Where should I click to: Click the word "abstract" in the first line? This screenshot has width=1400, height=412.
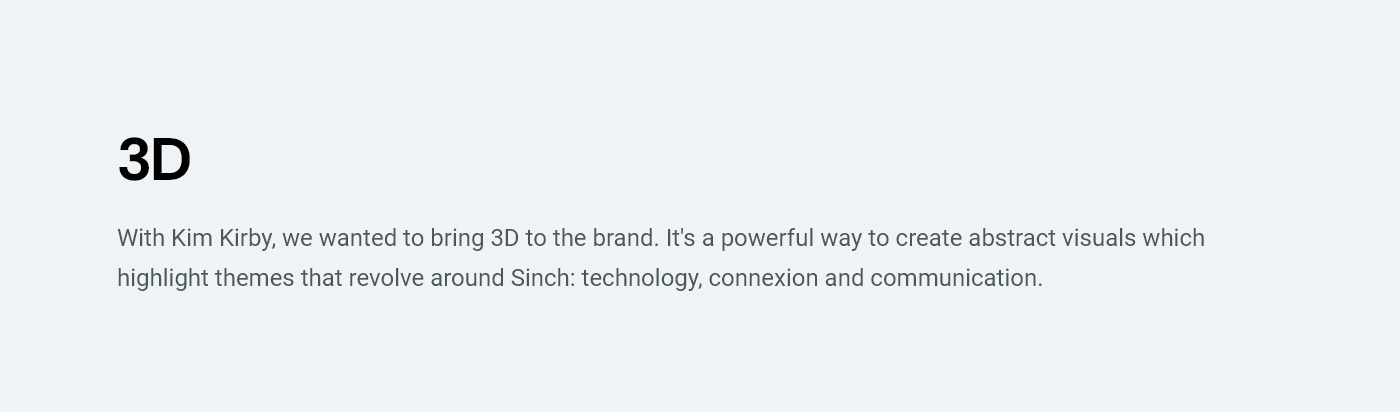1011,238
